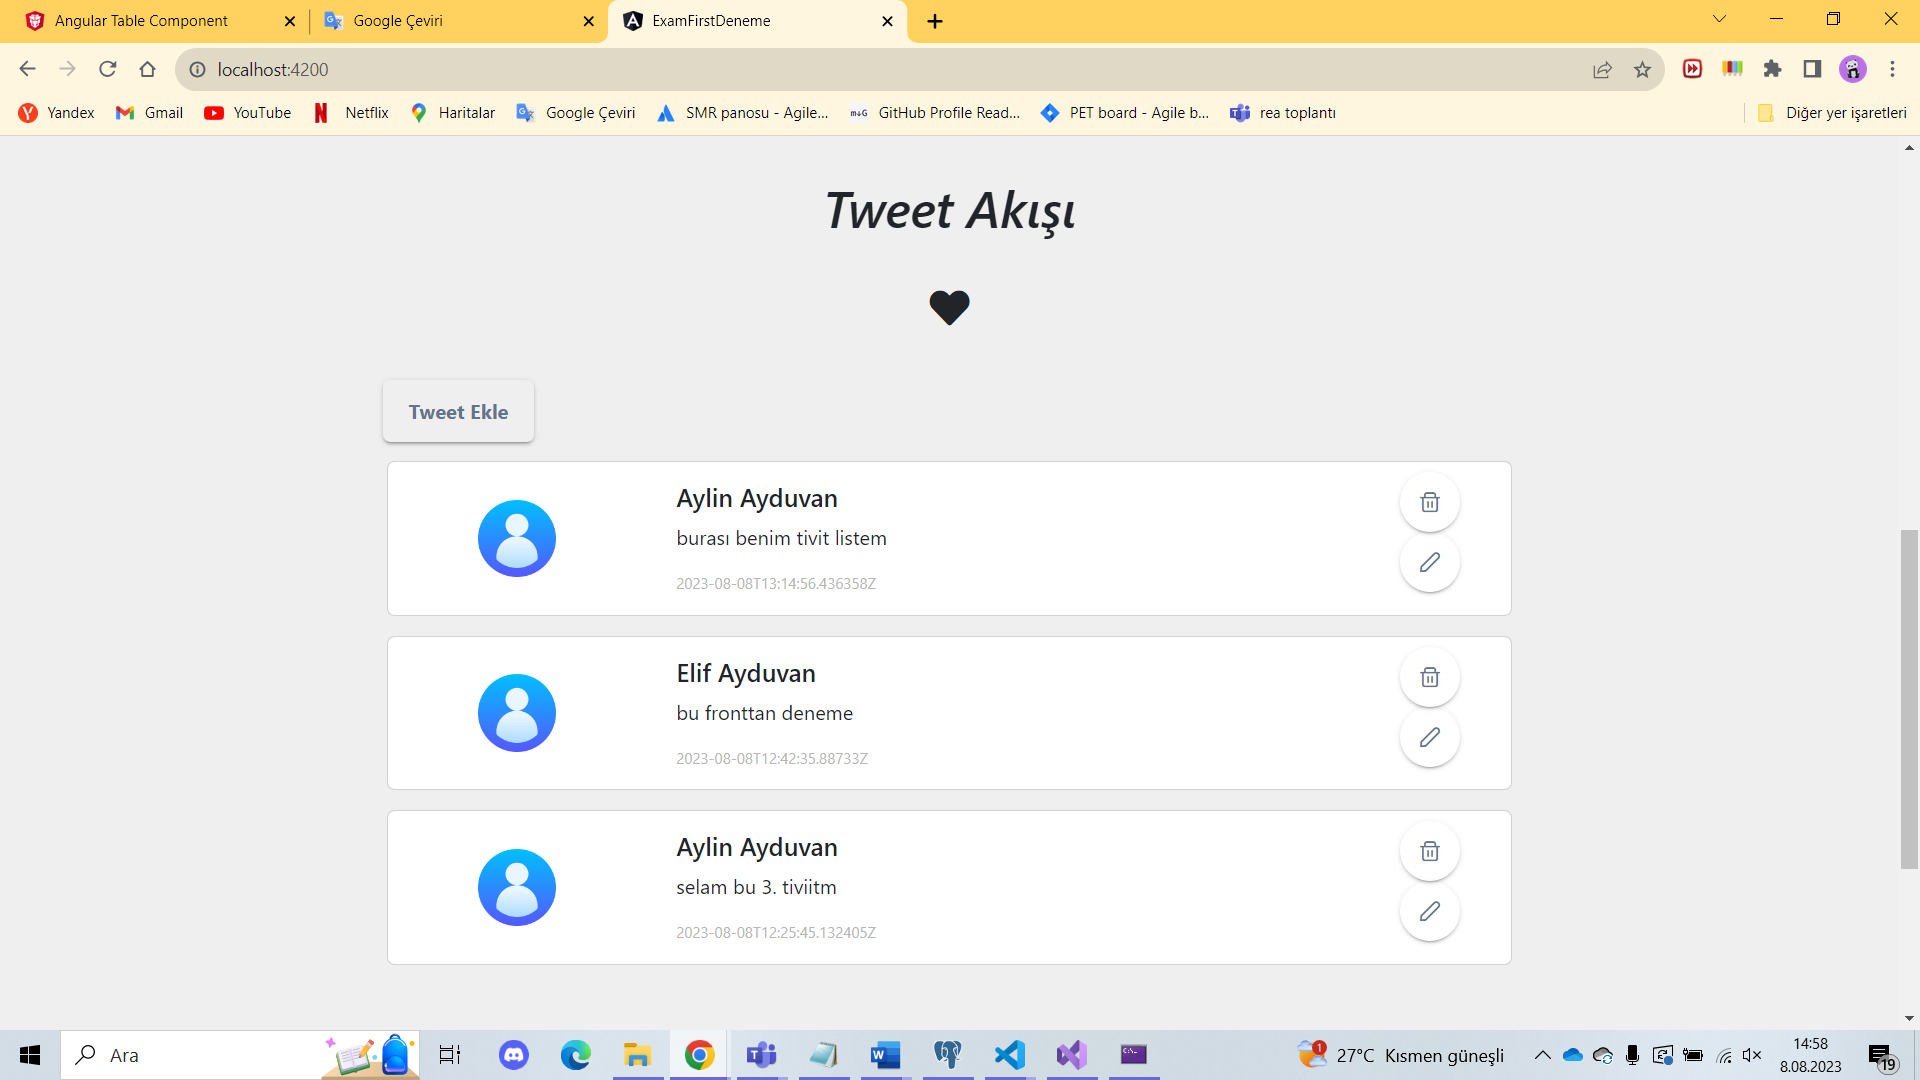Click the heart icon below Tweet Akışı
Image resolution: width=1920 pixels, height=1080 pixels.
[950, 307]
